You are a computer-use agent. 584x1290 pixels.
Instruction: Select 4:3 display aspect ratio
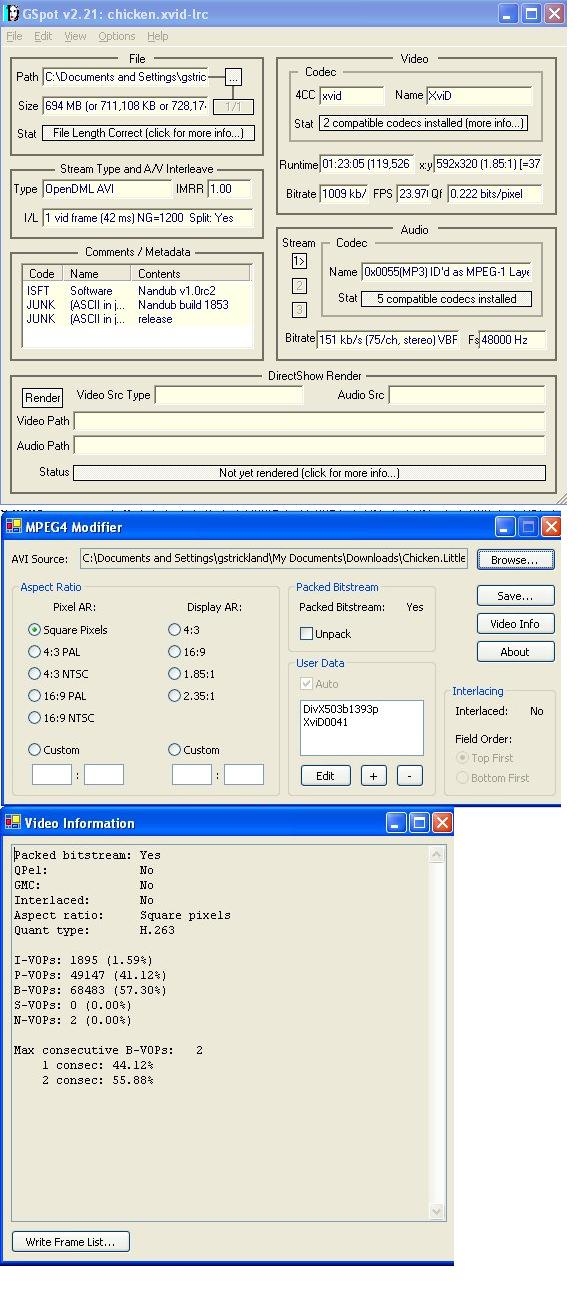[184, 630]
